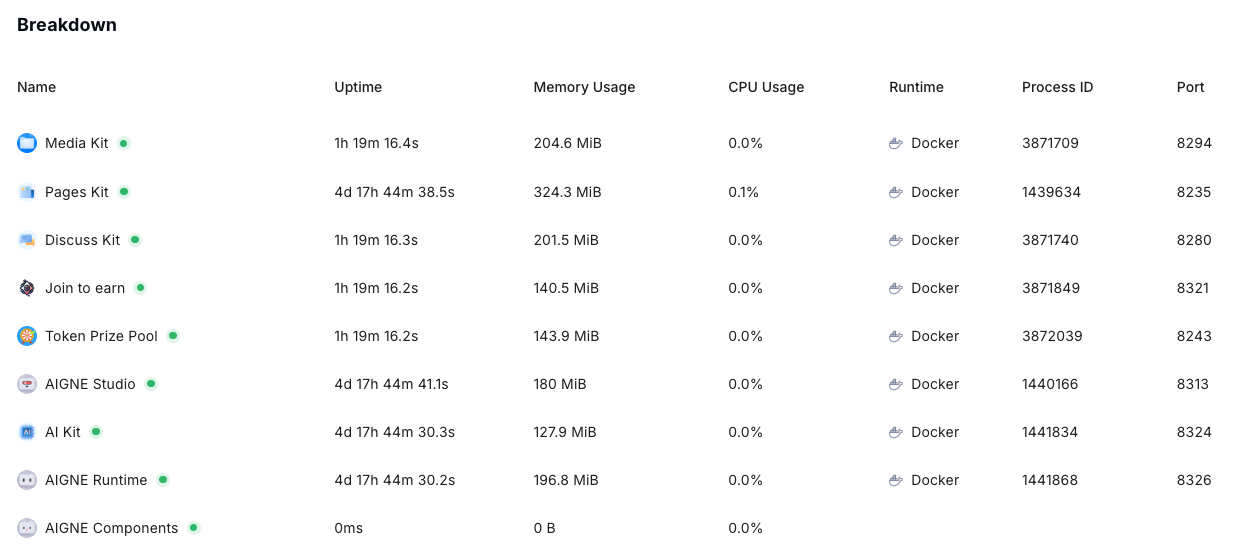This screenshot has width=1246, height=548.
Task: Click the Pages Kit app icon
Action: tap(27, 191)
